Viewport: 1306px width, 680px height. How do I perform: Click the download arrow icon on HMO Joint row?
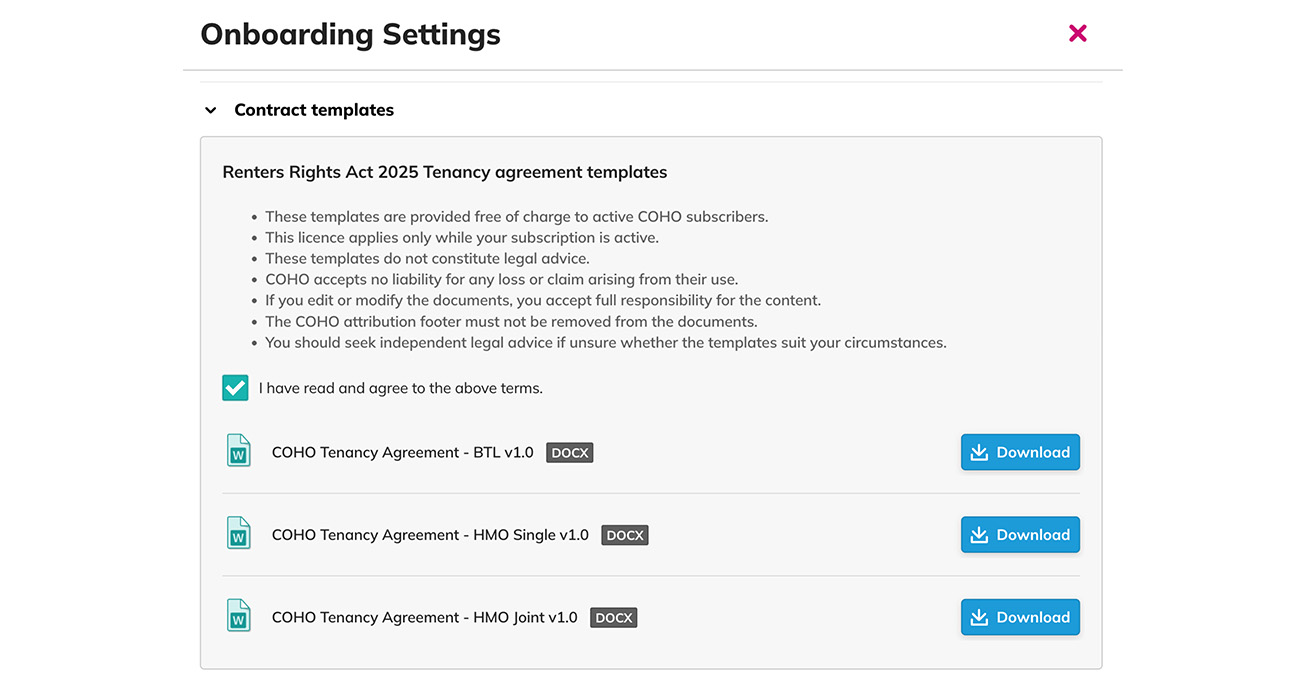[980, 617]
